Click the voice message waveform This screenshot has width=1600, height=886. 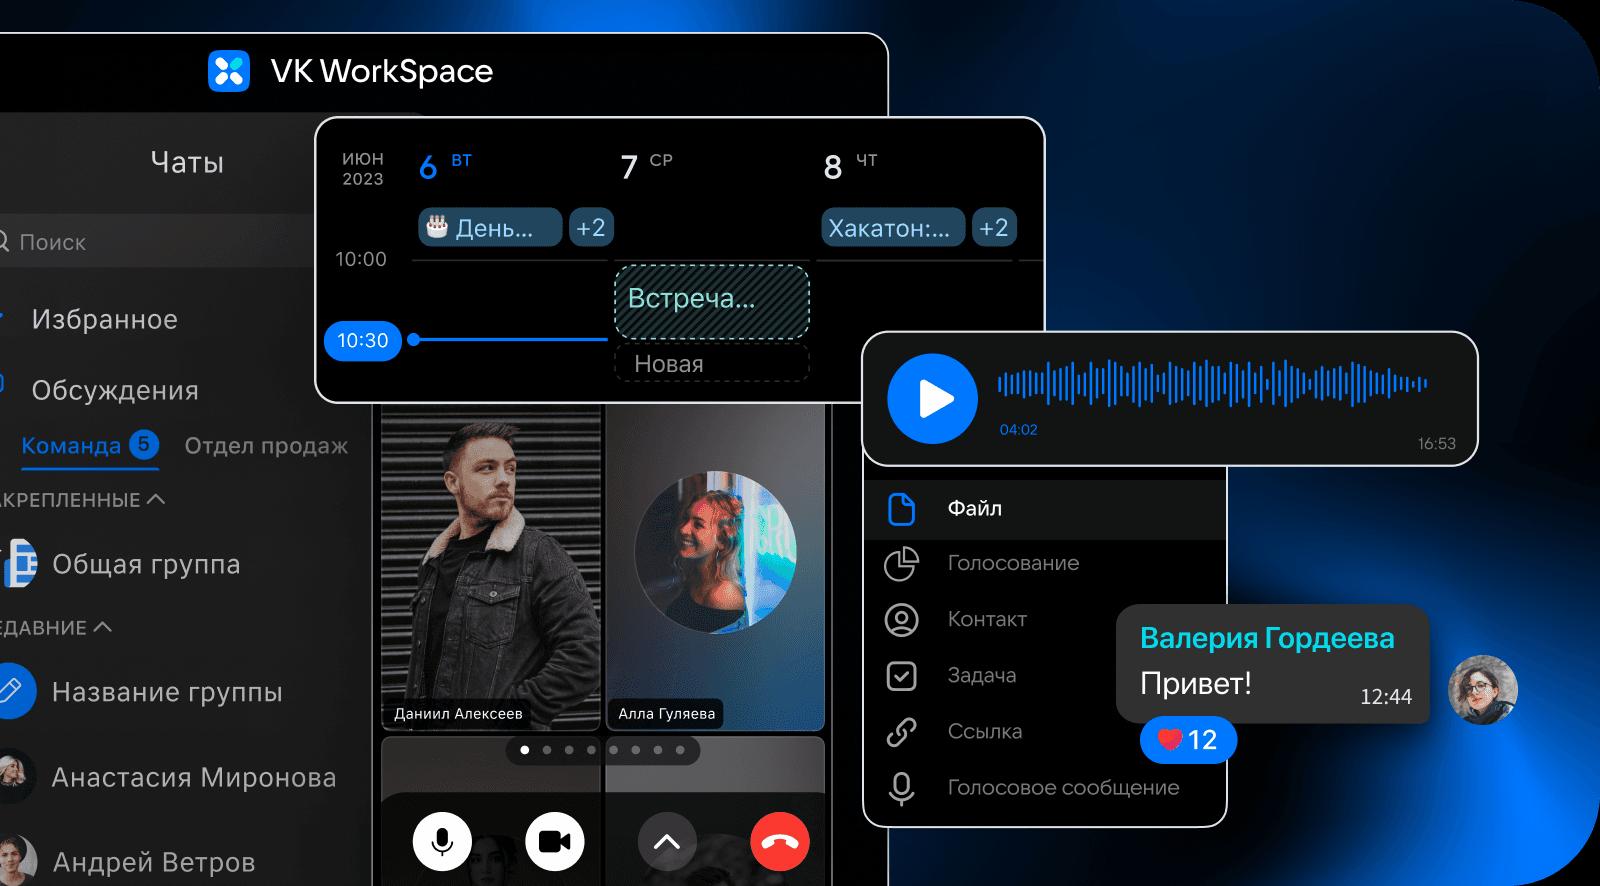click(x=1212, y=384)
